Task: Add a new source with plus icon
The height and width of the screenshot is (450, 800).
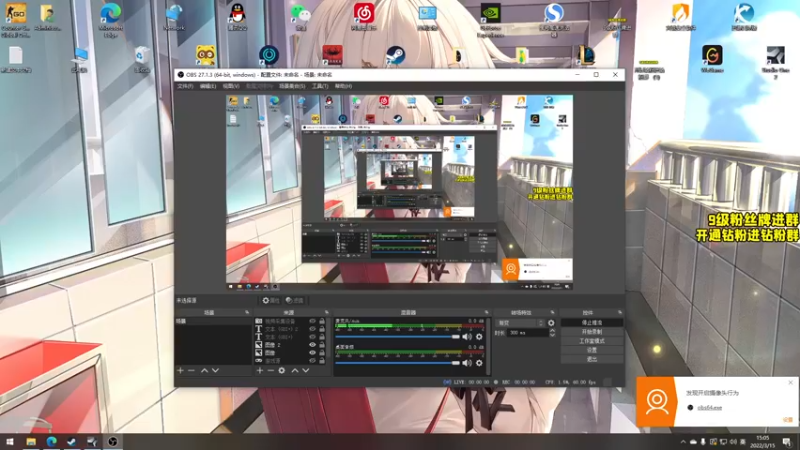Action: point(260,370)
